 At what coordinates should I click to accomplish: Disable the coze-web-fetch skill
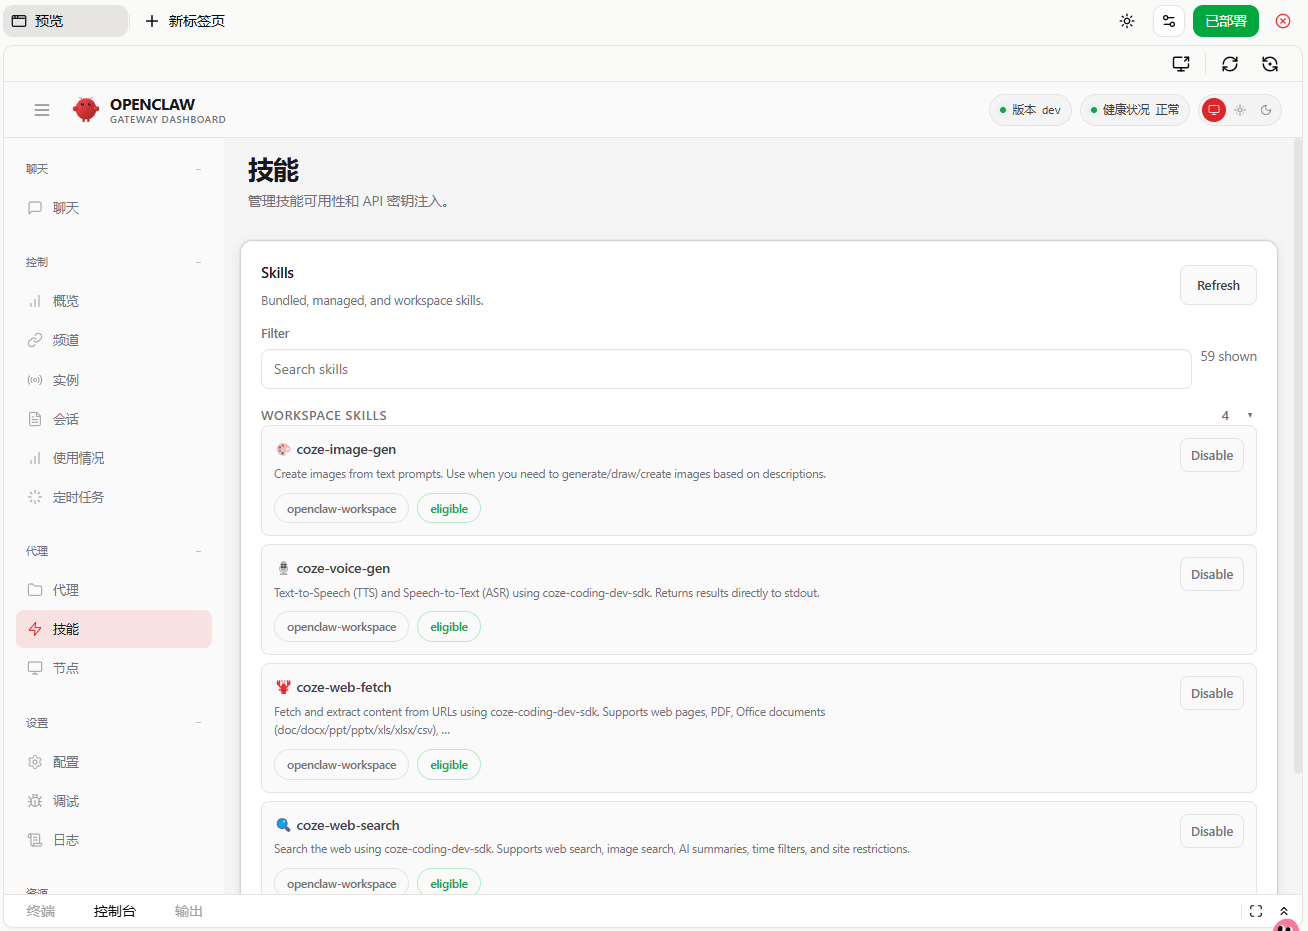(1212, 693)
